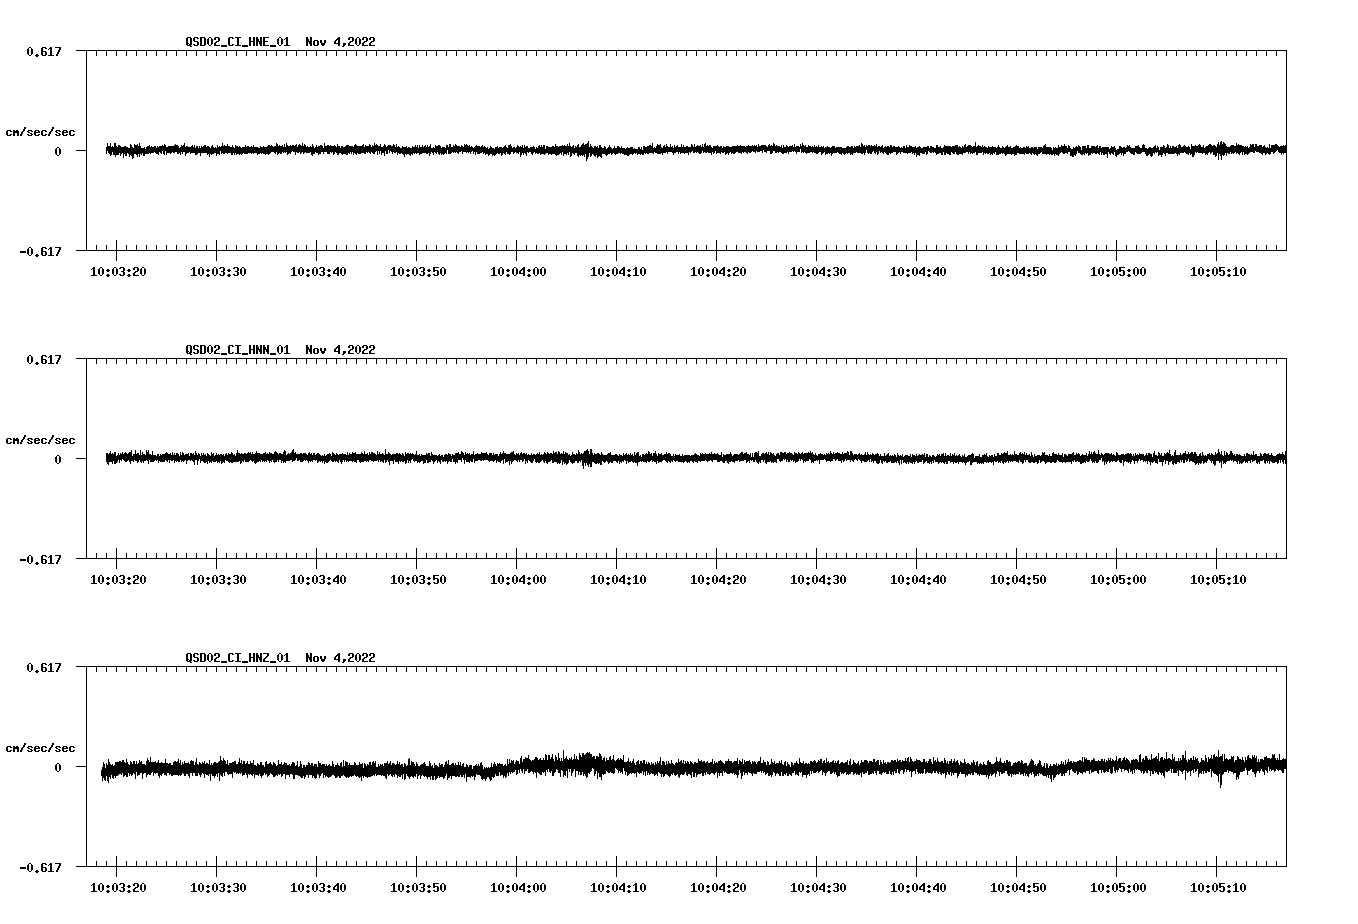The height and width of the screenshot is (924, 1358).
Task: Click 10:03:40 time label under HNE plot
Action: coord(318,272)
